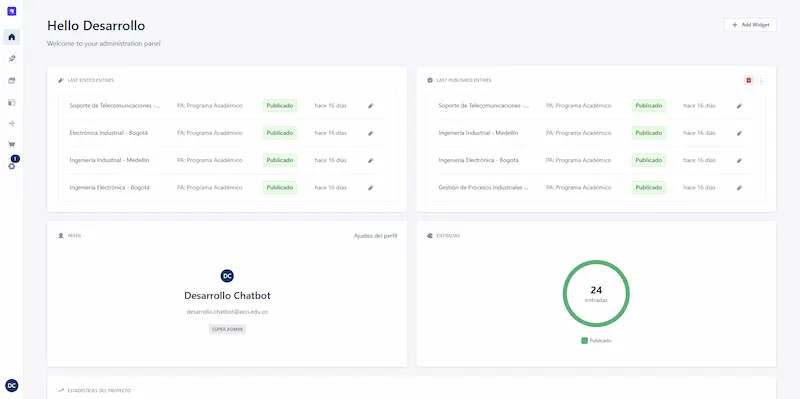Edit Ingeniería Electrónica - Bogotá in Last Edited Entries
This screenshot has height=399, width=800.
371,187
